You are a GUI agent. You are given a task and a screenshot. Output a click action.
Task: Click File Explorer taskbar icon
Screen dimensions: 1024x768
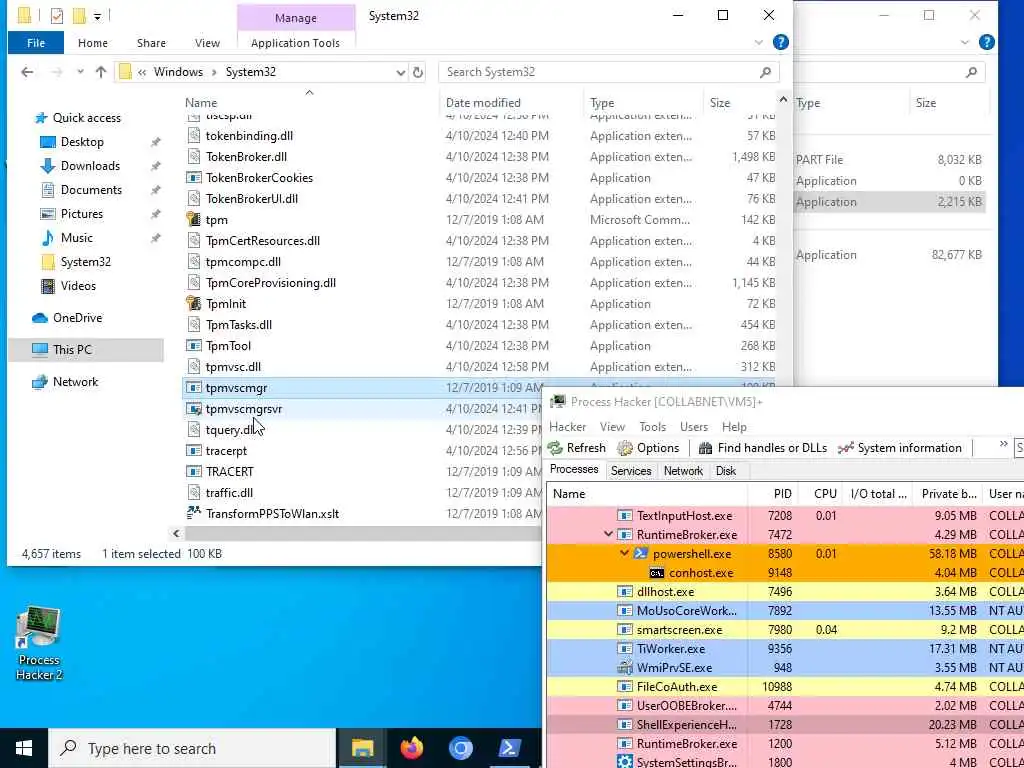pyautogui.click(x=362, y=748)
